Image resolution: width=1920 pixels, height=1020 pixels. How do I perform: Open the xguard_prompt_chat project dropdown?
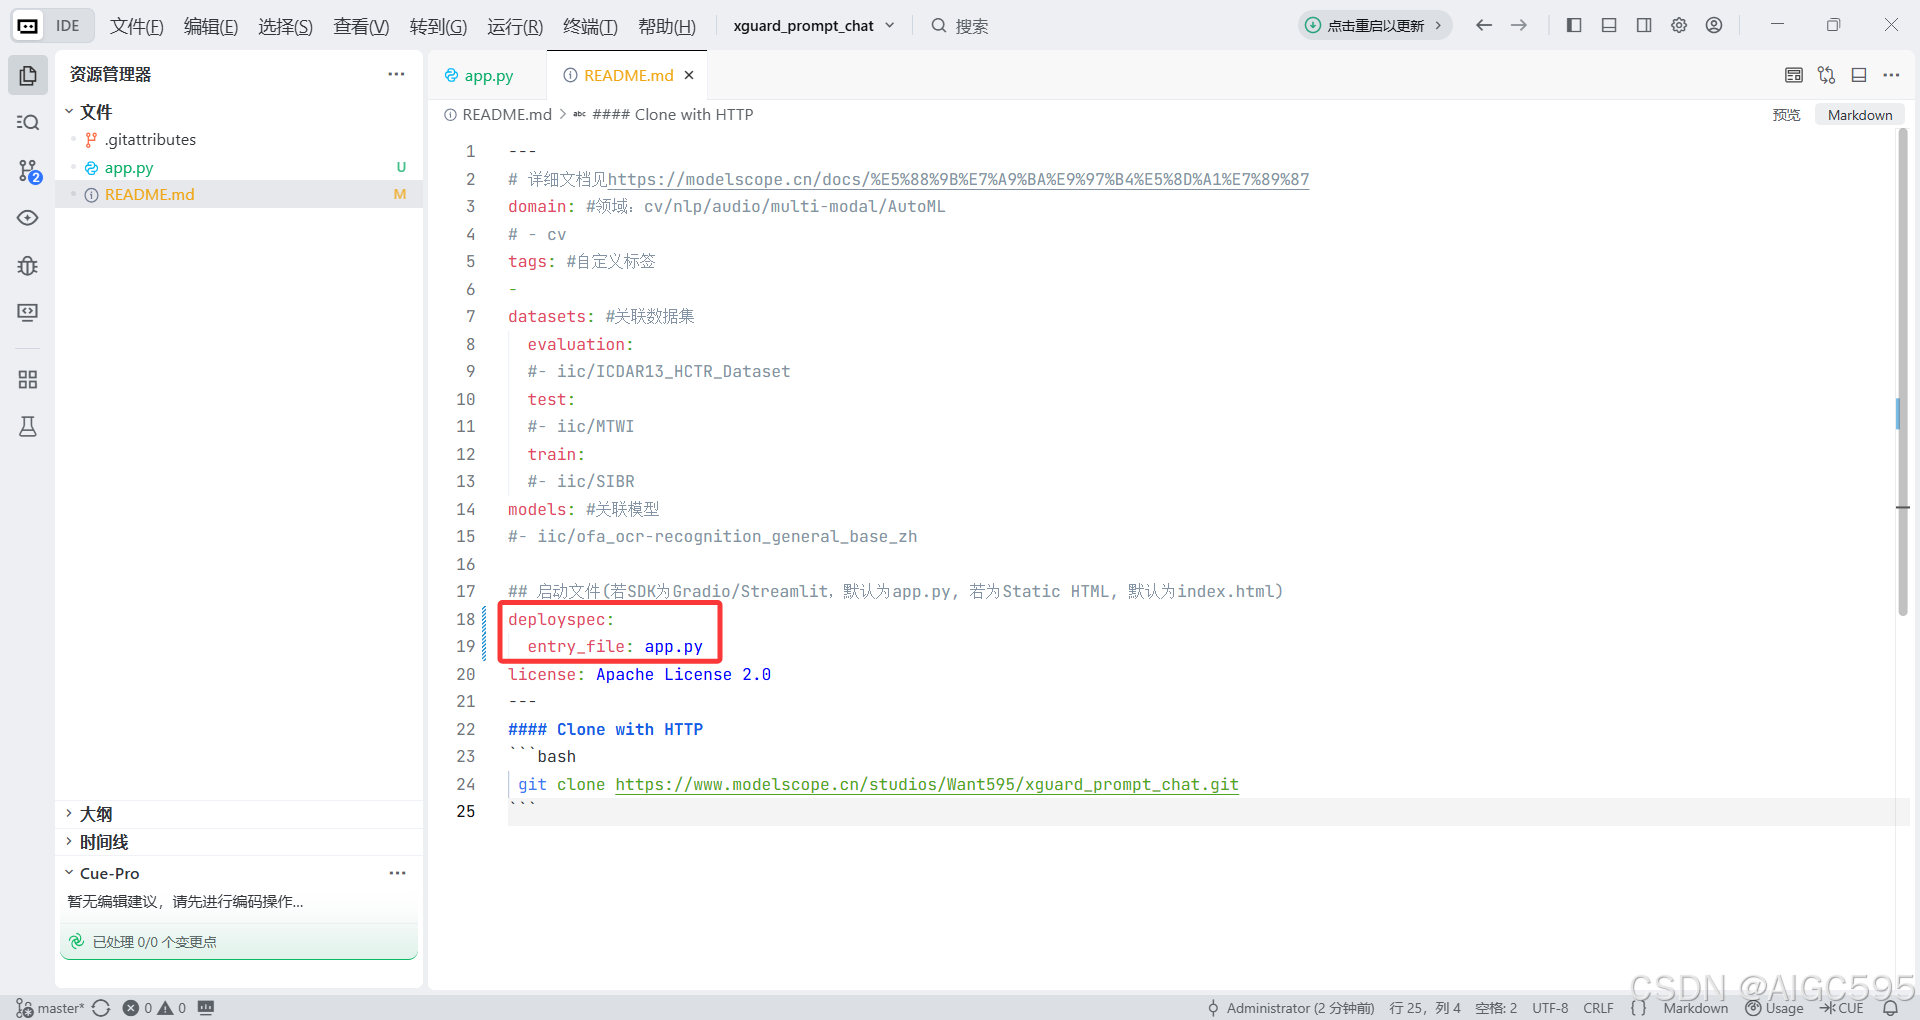click(x=813, y=26)
